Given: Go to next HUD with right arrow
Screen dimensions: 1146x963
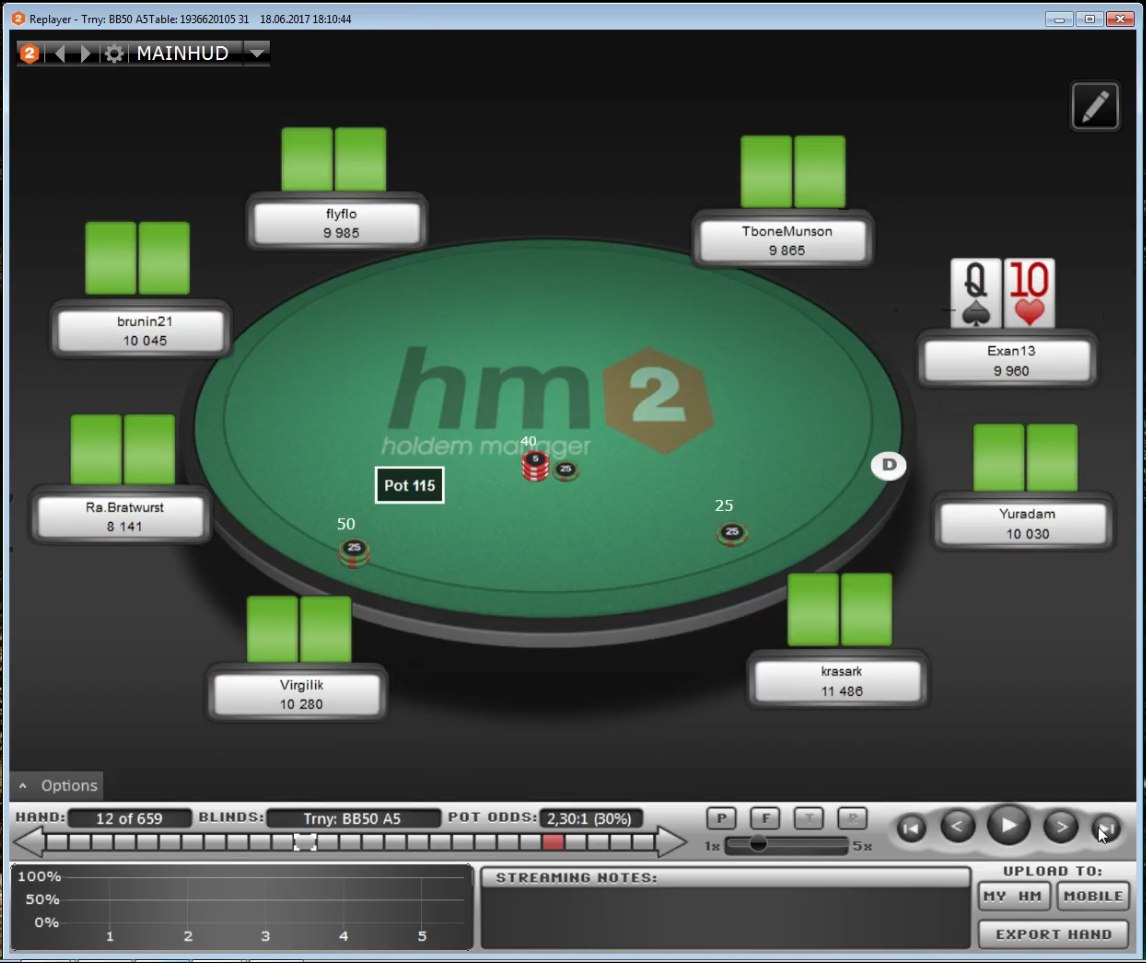Looking at the screenshot, I should coord(85,53).
